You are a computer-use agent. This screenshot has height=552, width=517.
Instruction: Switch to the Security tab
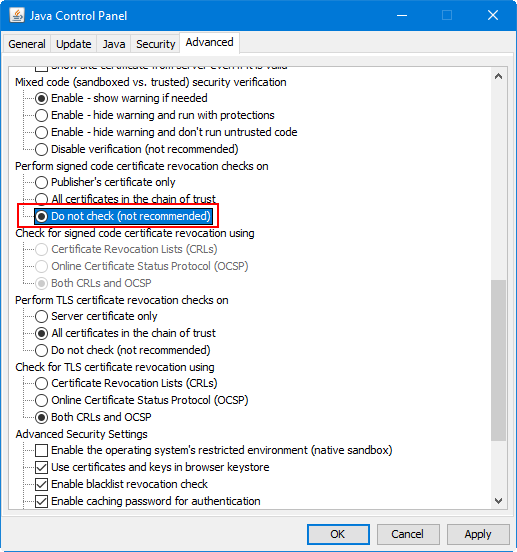[155, 44]
